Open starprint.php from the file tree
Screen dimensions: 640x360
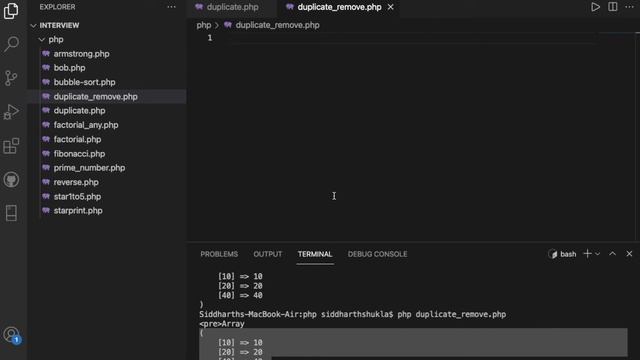(78, 211)
